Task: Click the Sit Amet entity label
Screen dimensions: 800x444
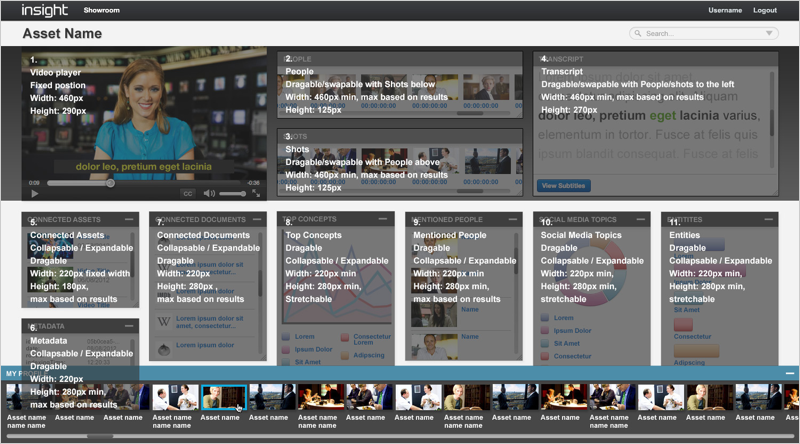Action: point(687,310)
